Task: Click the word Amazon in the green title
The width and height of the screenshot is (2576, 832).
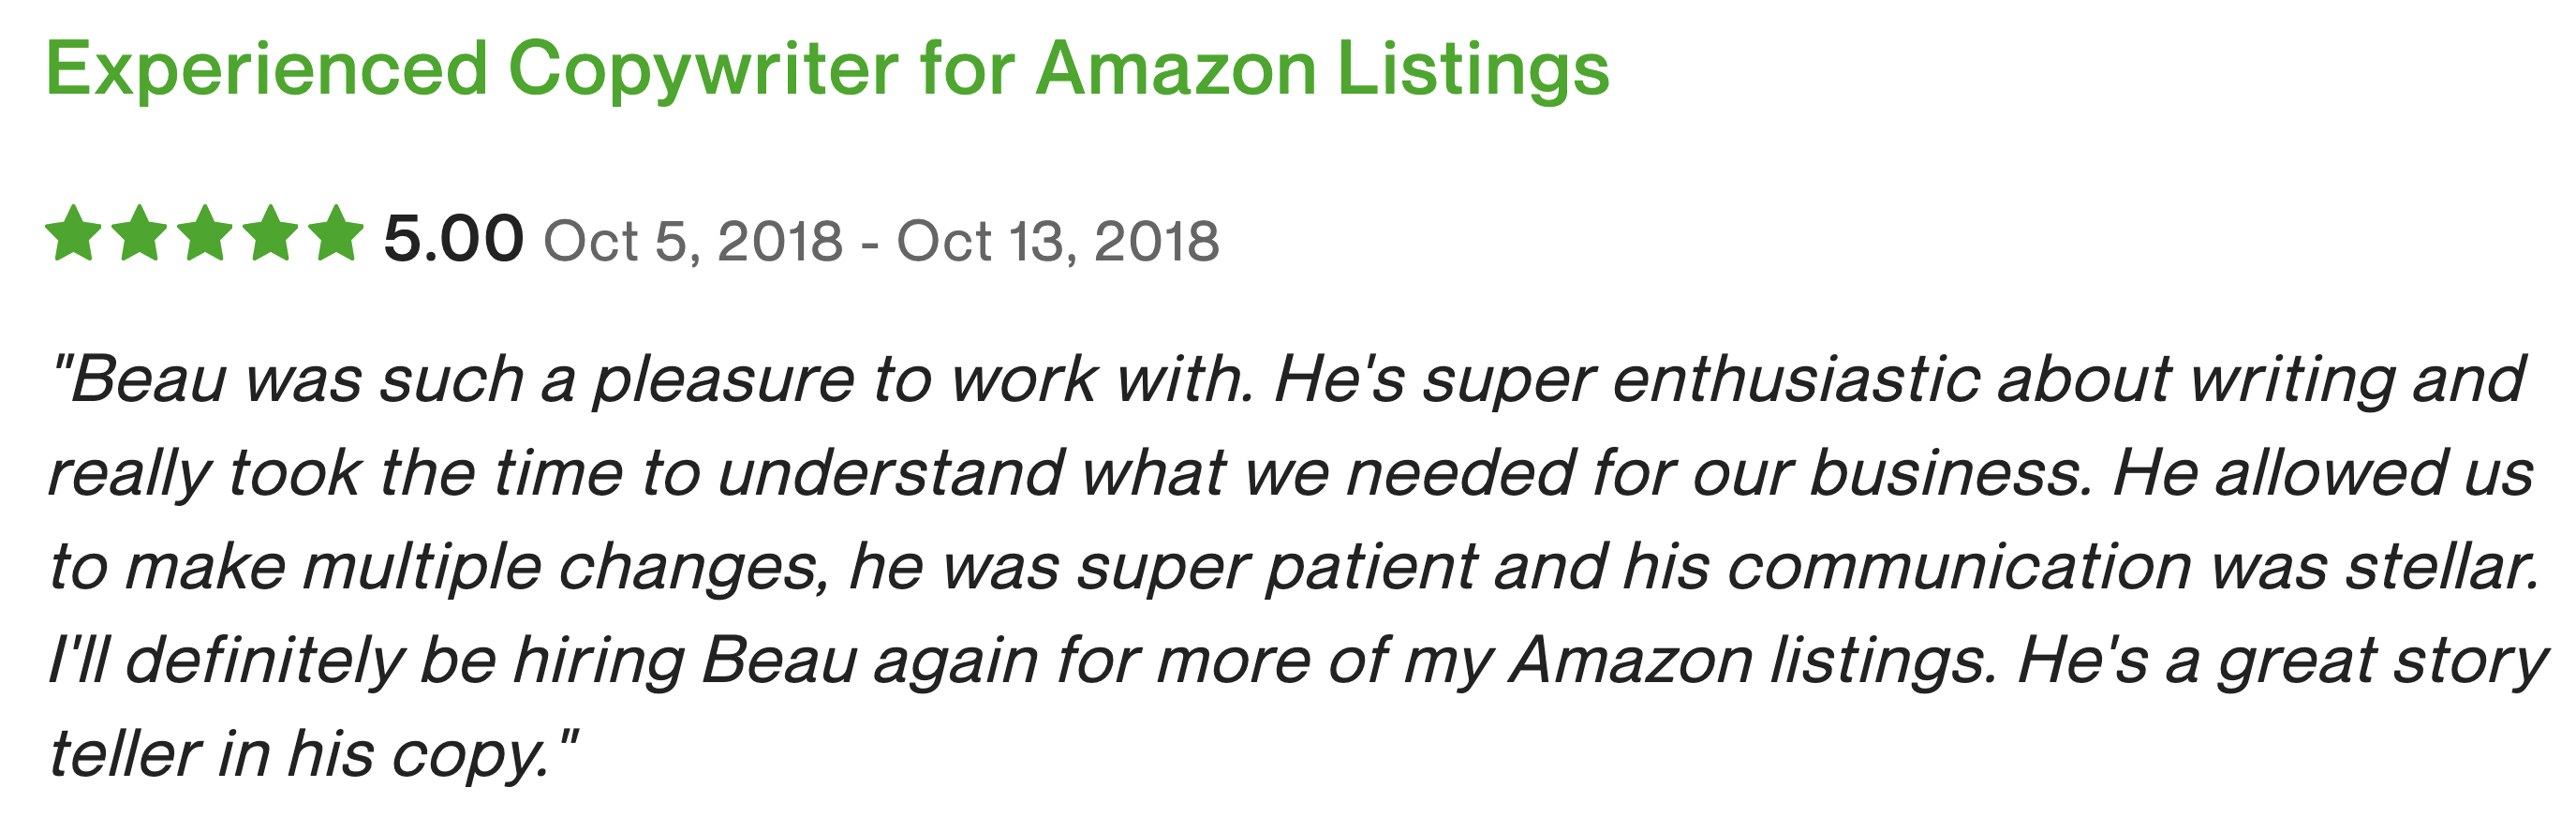Action: coord(1177,69)
